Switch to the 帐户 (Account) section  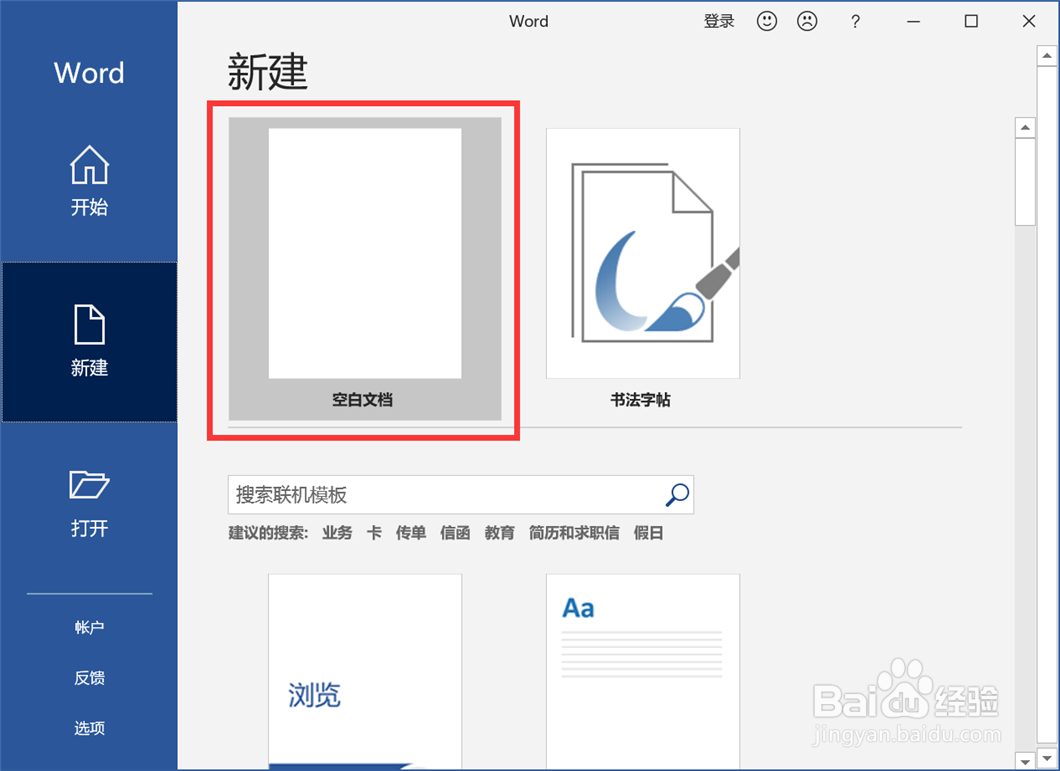(x=89, y=627)
